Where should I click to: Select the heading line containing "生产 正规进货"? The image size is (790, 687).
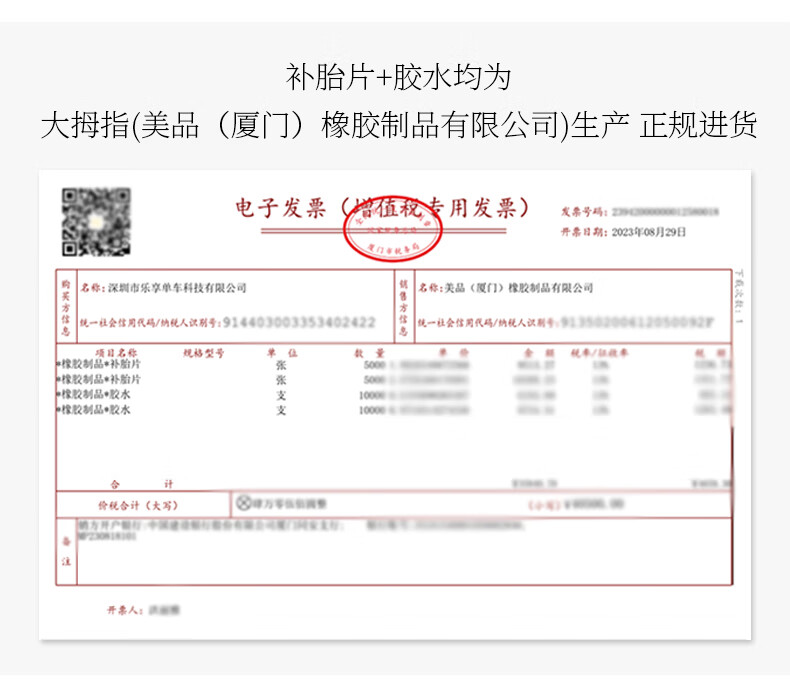point(399,125)
